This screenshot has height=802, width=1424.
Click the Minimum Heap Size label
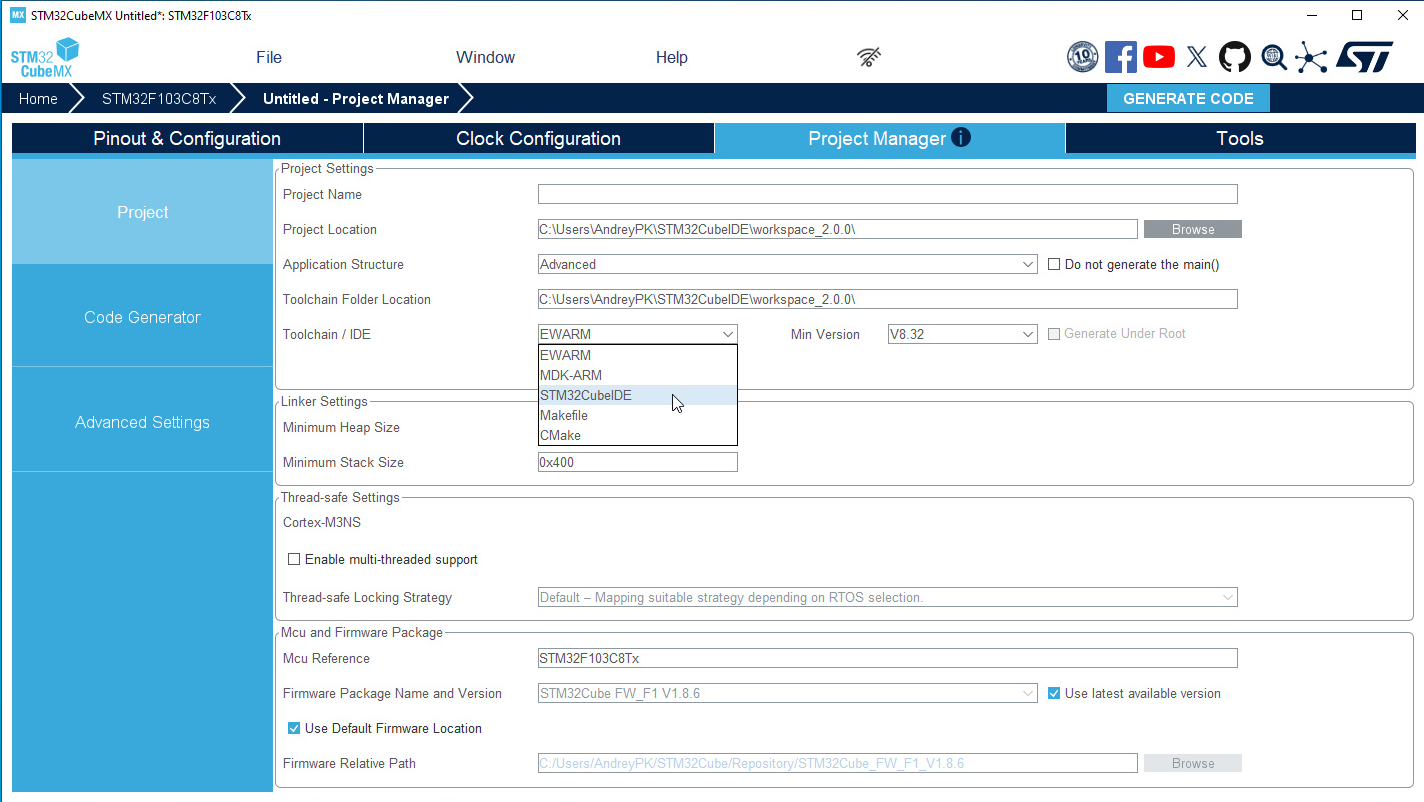click(x=341, y=428)
